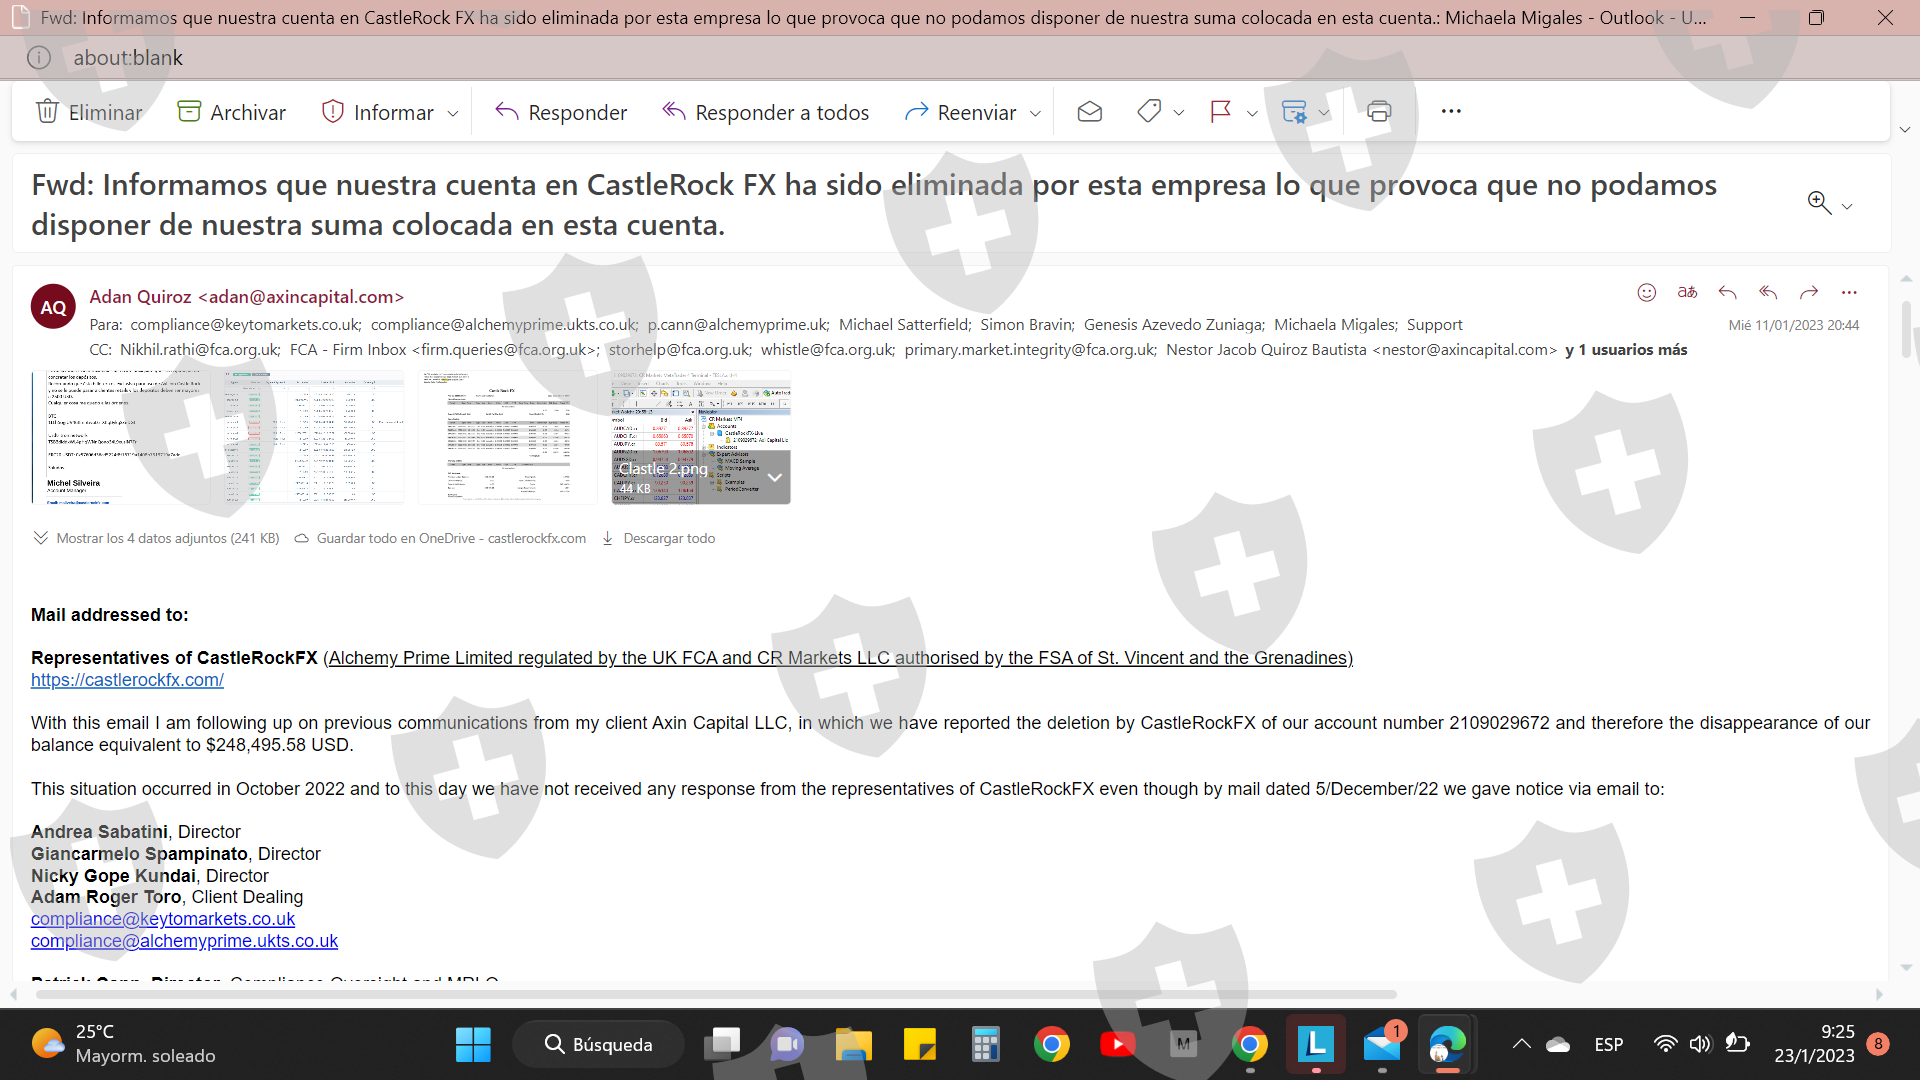Viewport: 1920px width, 1080px height.
Task: Click Responder a todos
Action: pyautogui.click(x=766, y=112)
